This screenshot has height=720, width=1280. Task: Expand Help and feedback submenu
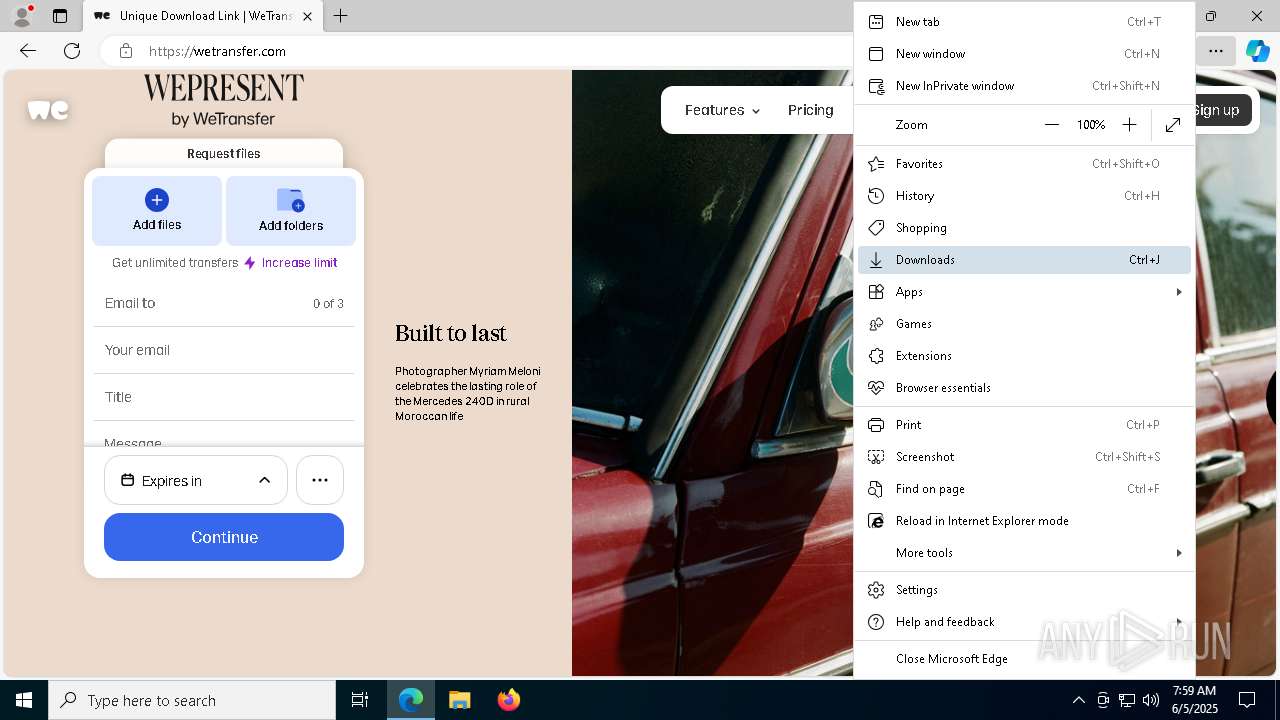tap(1024, 622)
